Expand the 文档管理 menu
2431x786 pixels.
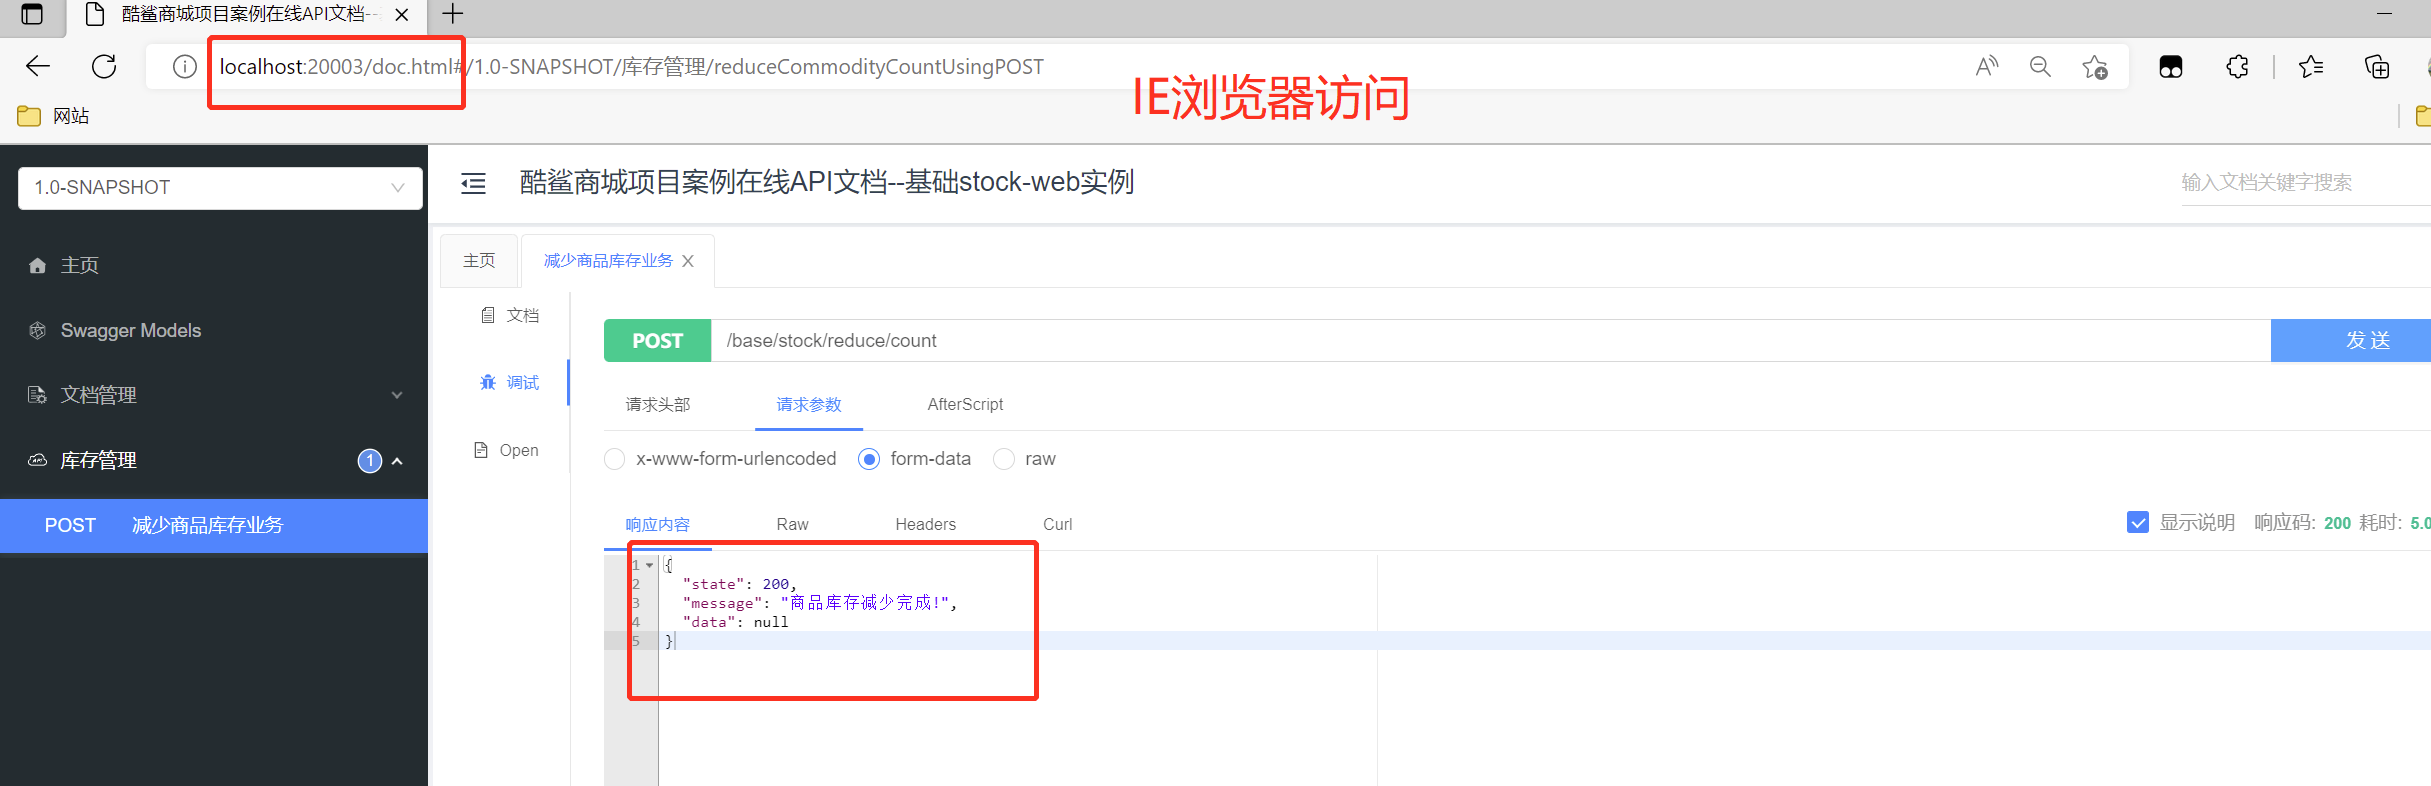coord(214,395)
